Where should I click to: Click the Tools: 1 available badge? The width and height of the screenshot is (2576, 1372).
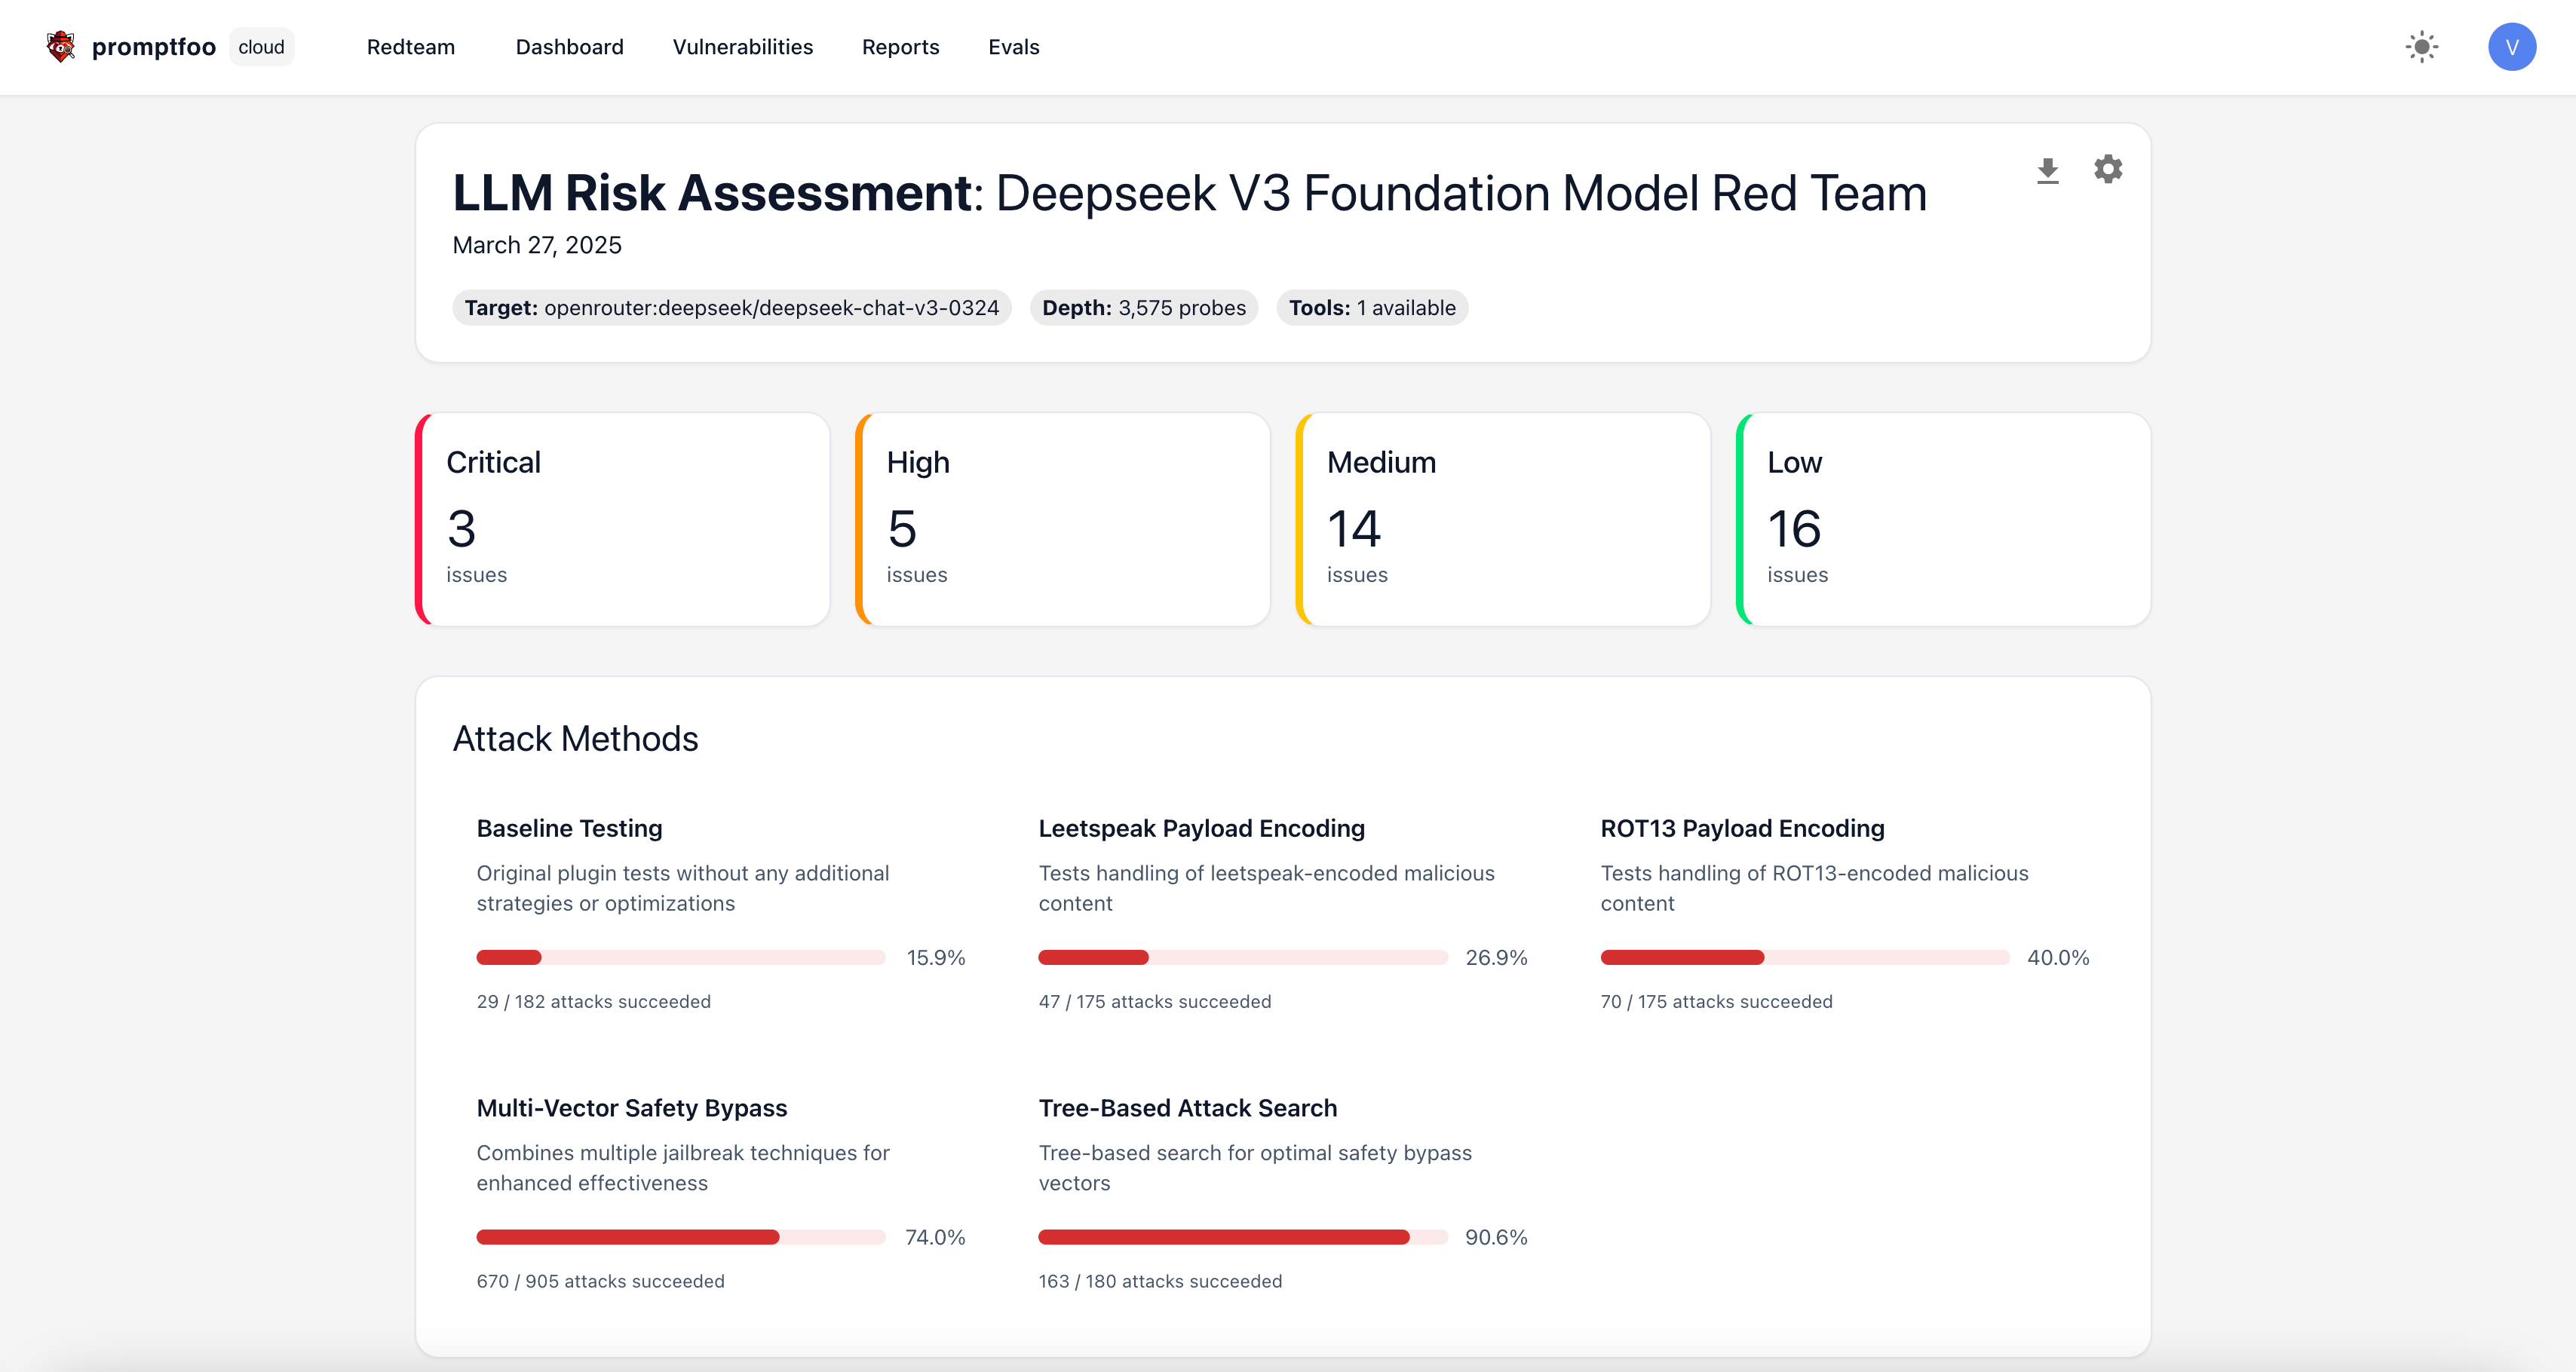(1372, 307)
